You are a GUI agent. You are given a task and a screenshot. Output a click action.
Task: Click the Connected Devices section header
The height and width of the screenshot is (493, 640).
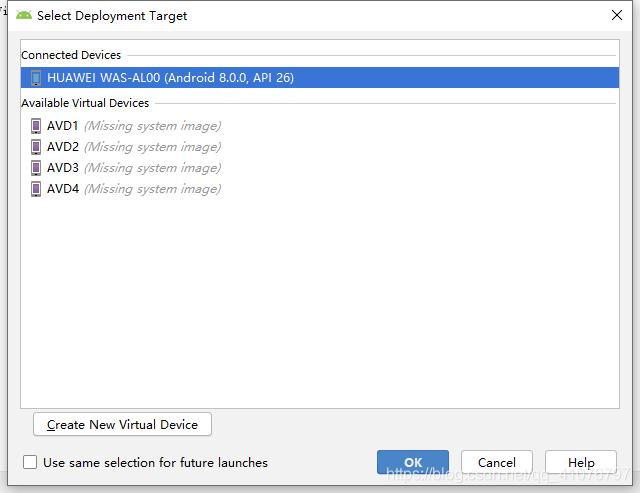pyautogui.click(x=71, y=55)
